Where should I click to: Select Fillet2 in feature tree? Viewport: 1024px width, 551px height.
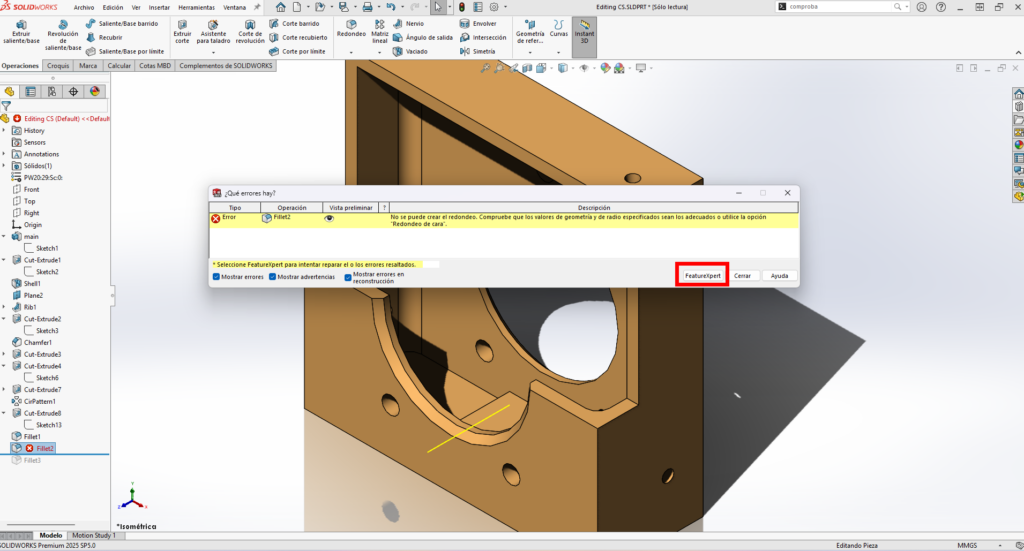44,449
